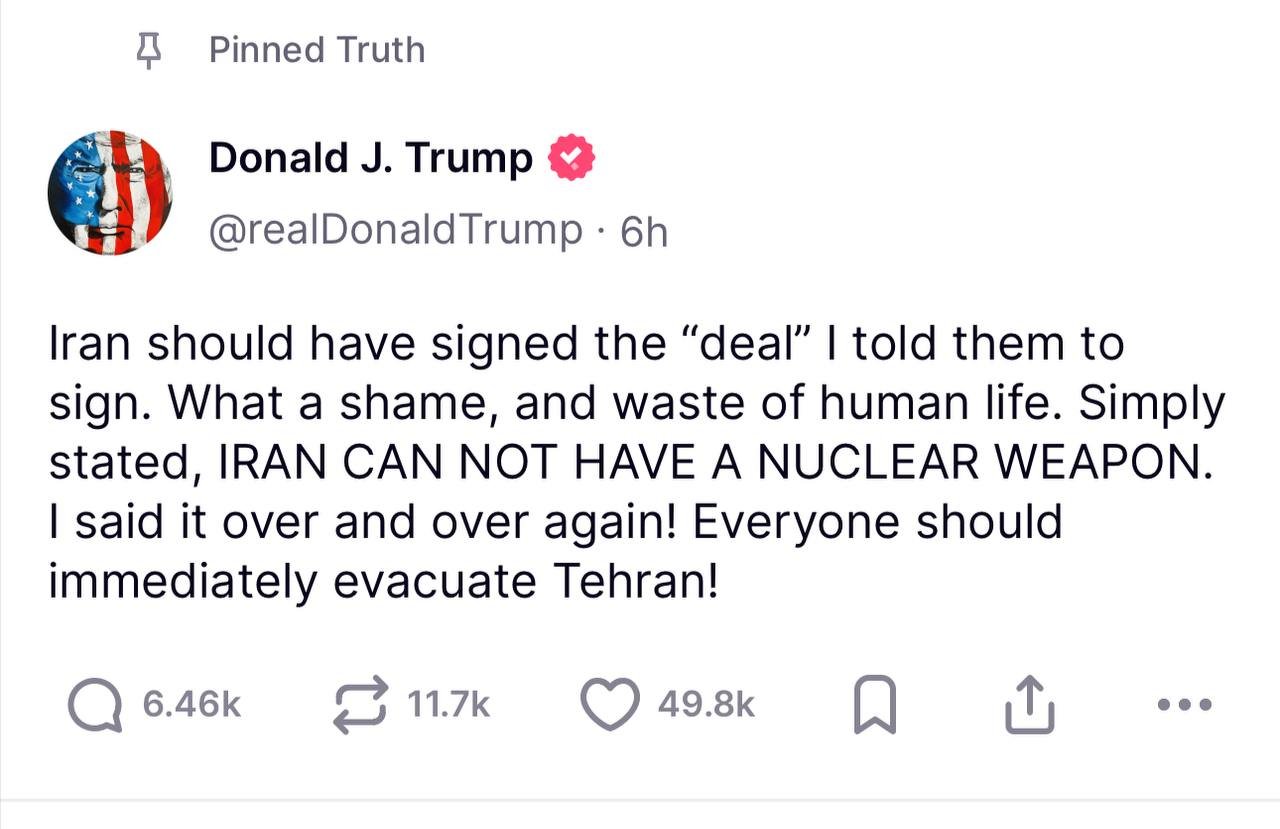Click the 6h timestamp
The height and width of the screenshot is (829, 1280).
pos(644,232)
